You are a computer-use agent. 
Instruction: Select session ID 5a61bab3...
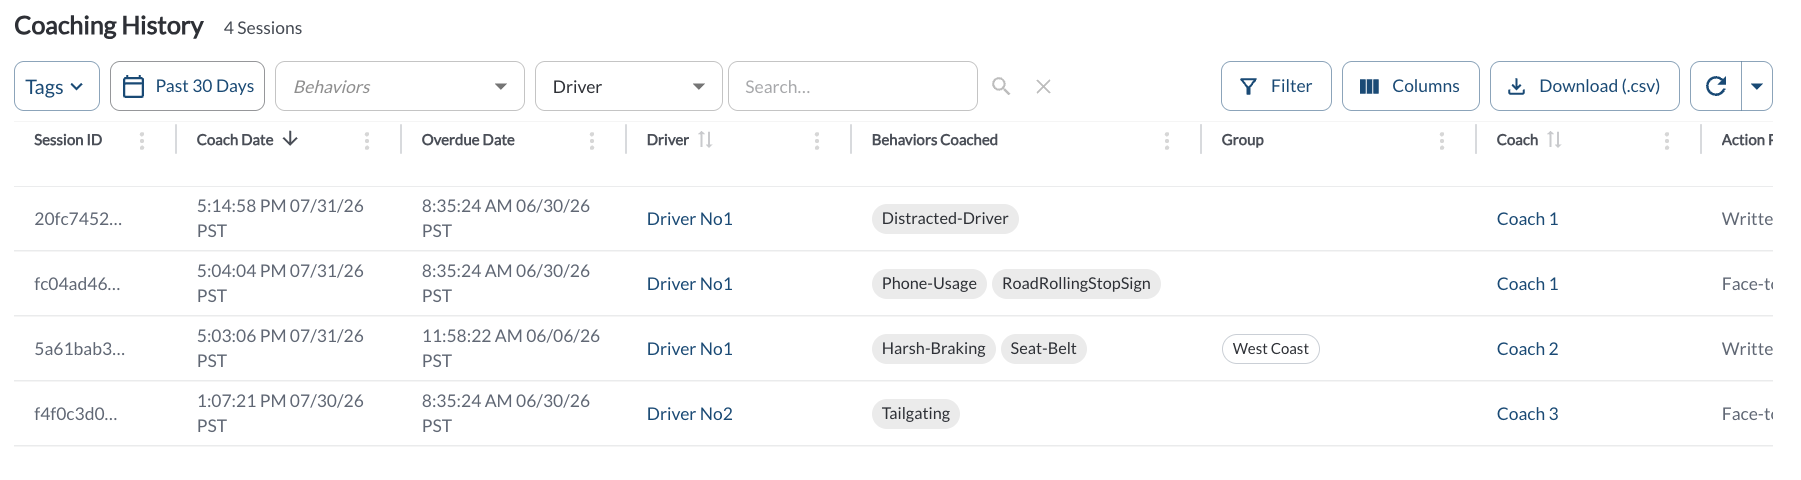[x=79, y=349]
